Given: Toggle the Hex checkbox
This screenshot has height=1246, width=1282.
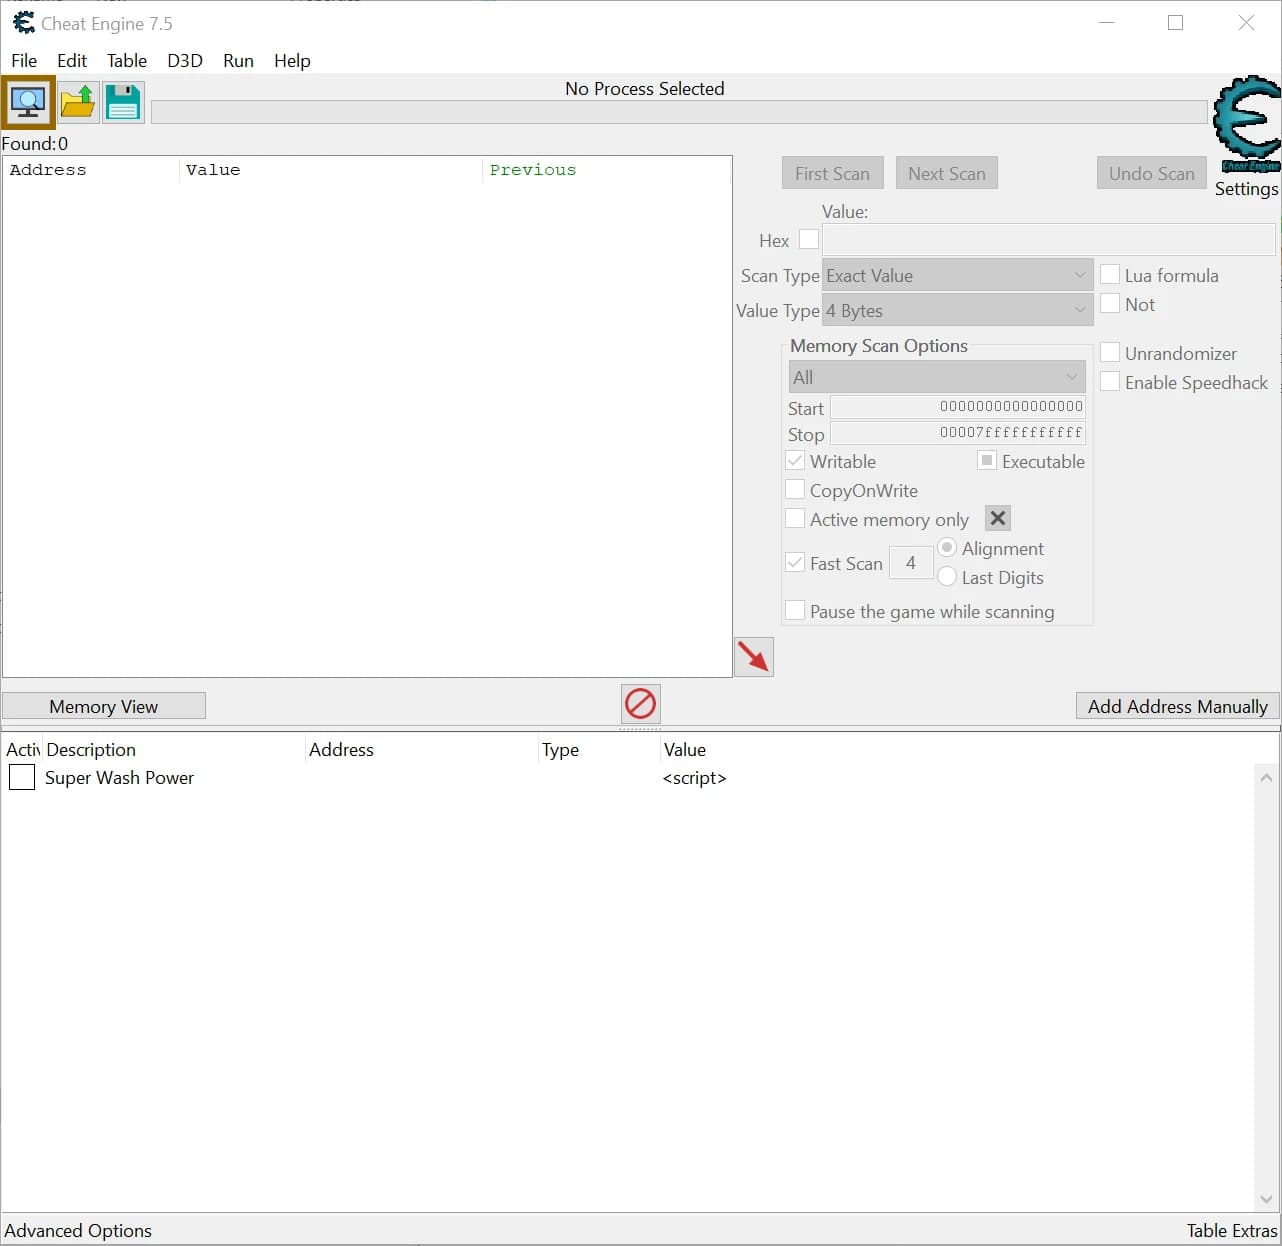Looking at the screenshot, I should pos(809,239).
